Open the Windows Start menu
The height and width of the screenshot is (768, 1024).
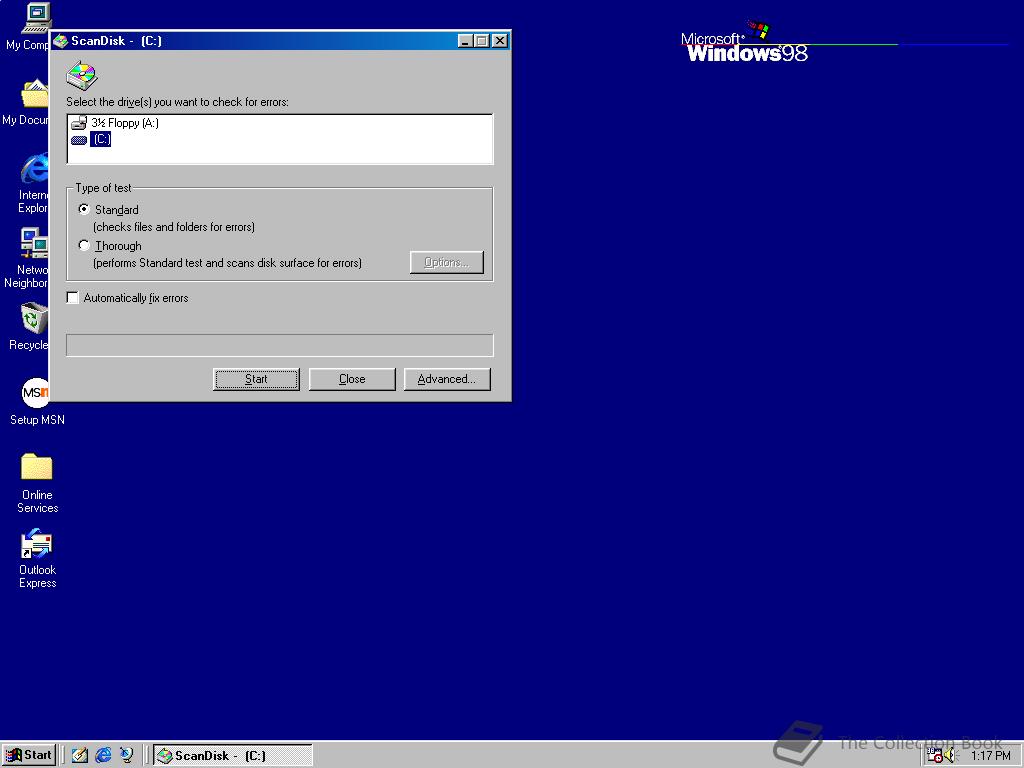point(29,756)
